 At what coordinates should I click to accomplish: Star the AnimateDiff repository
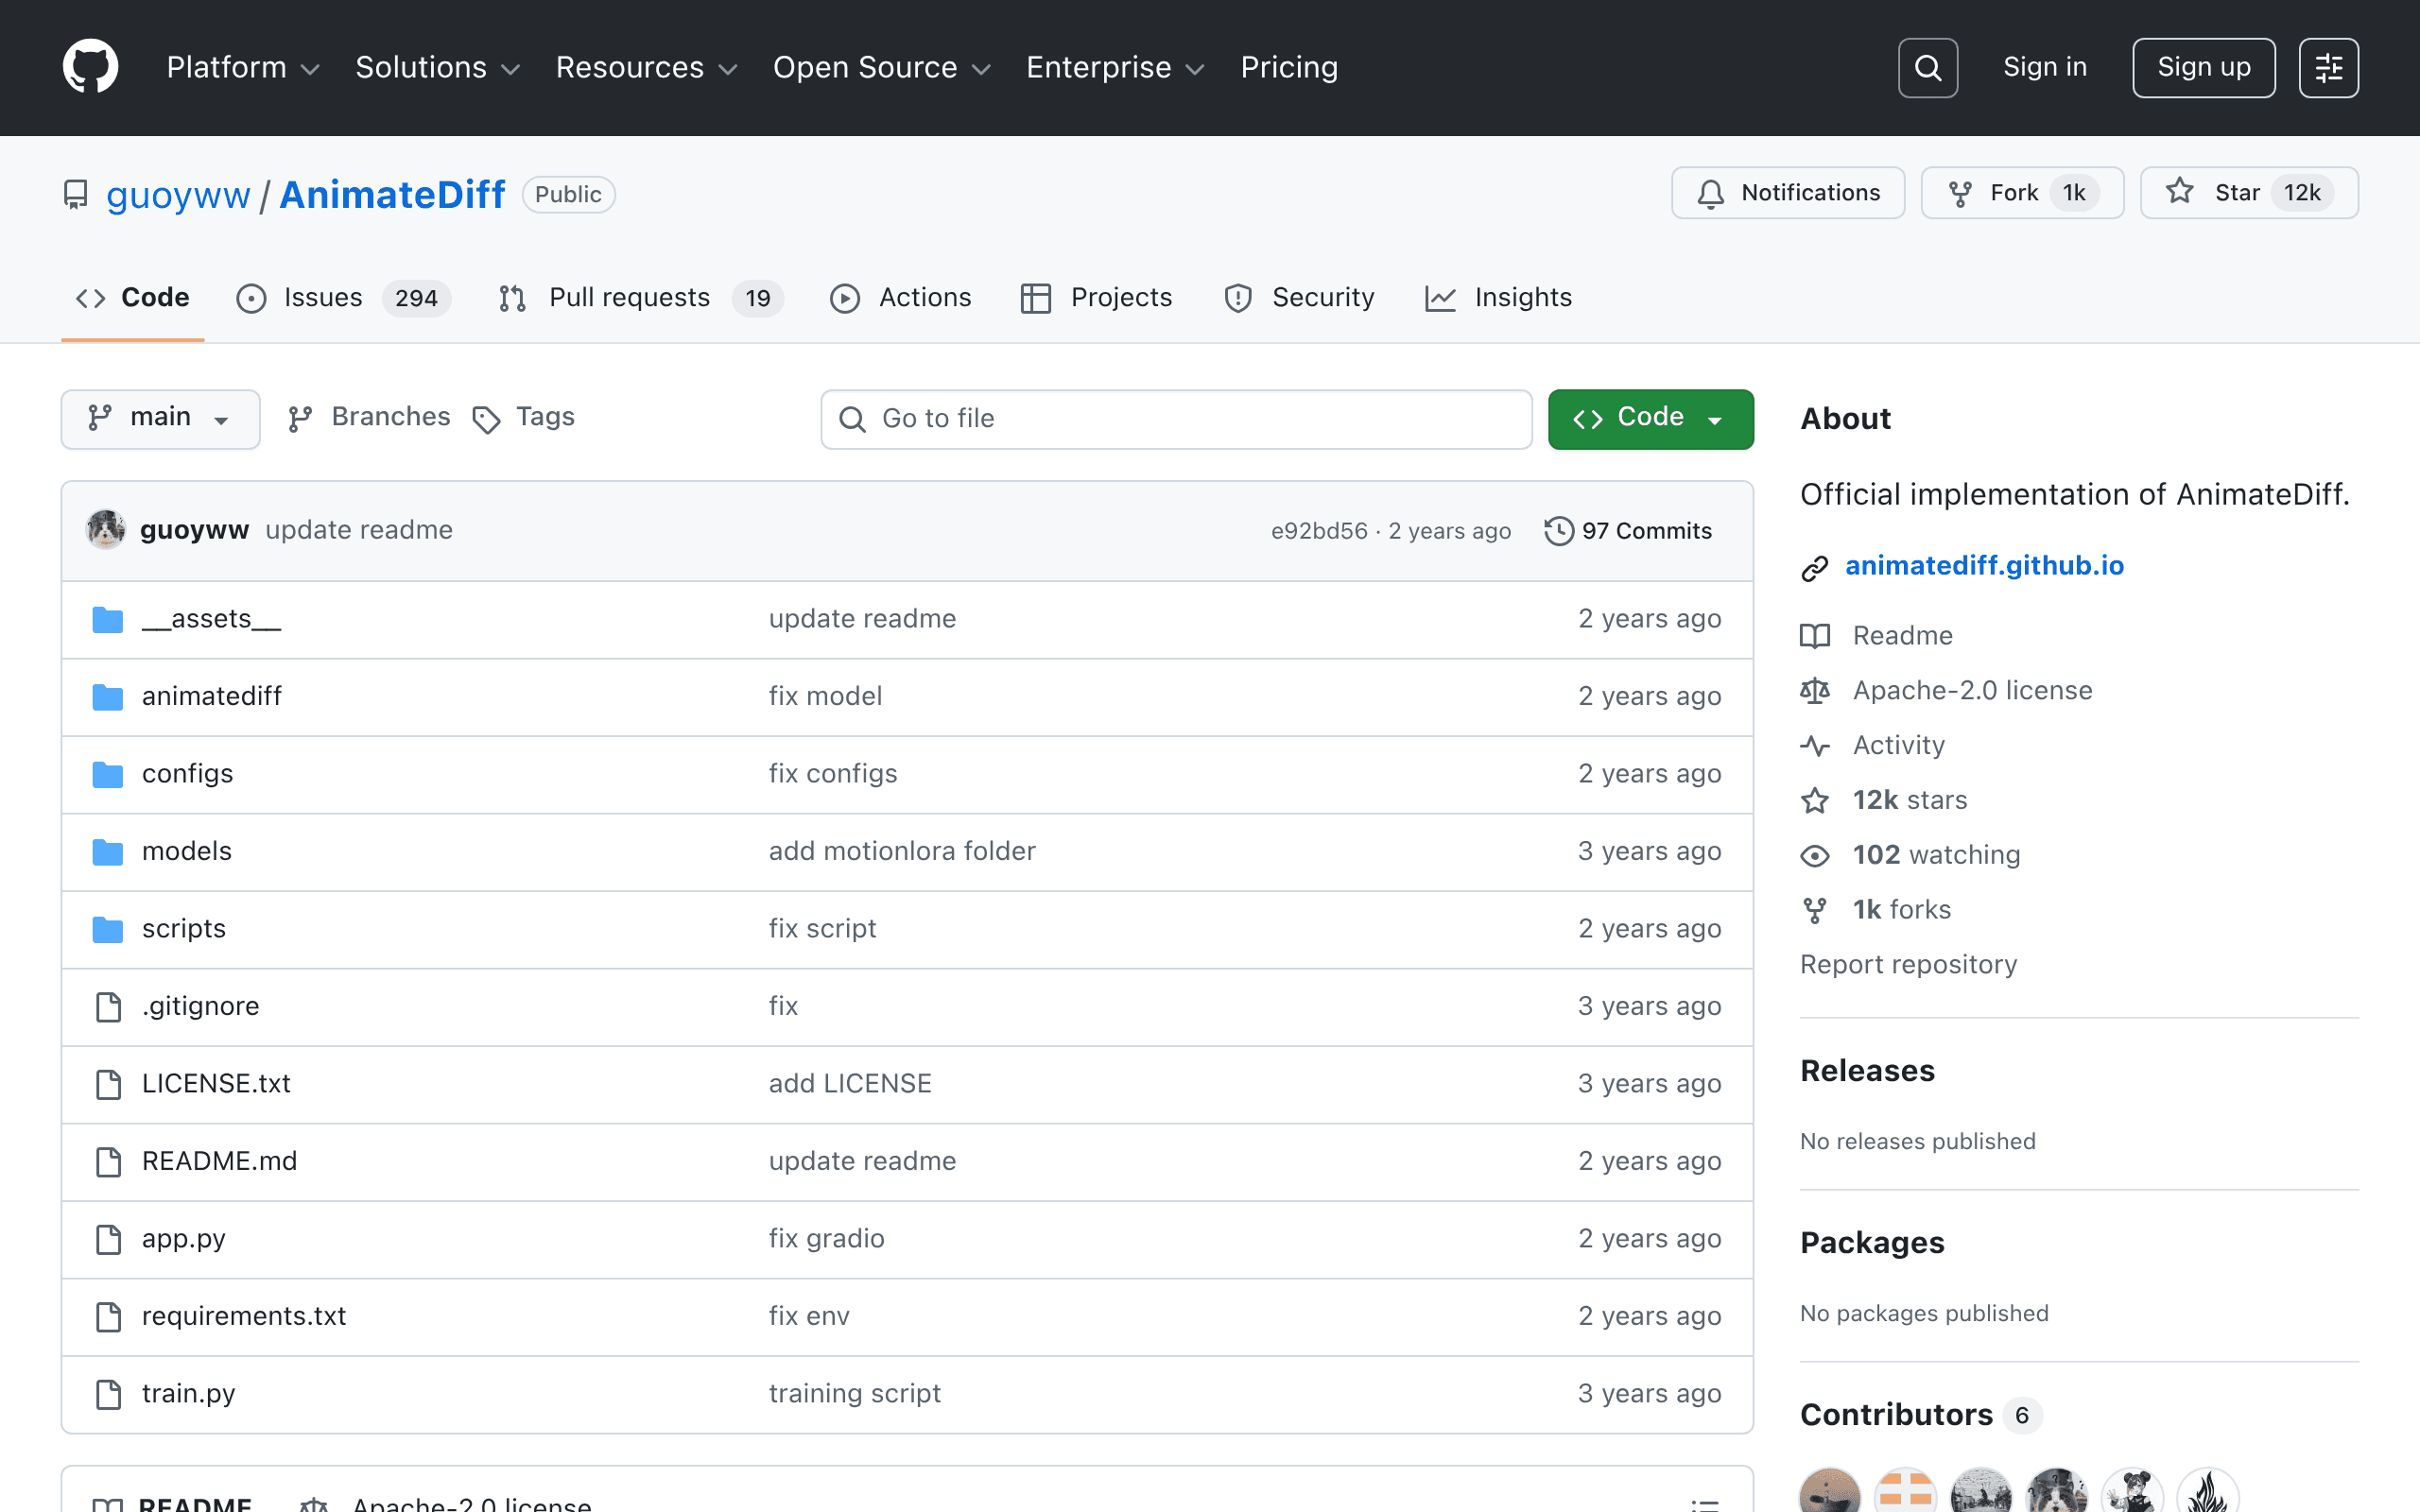pyautogui.click(x=2248, y=193)
